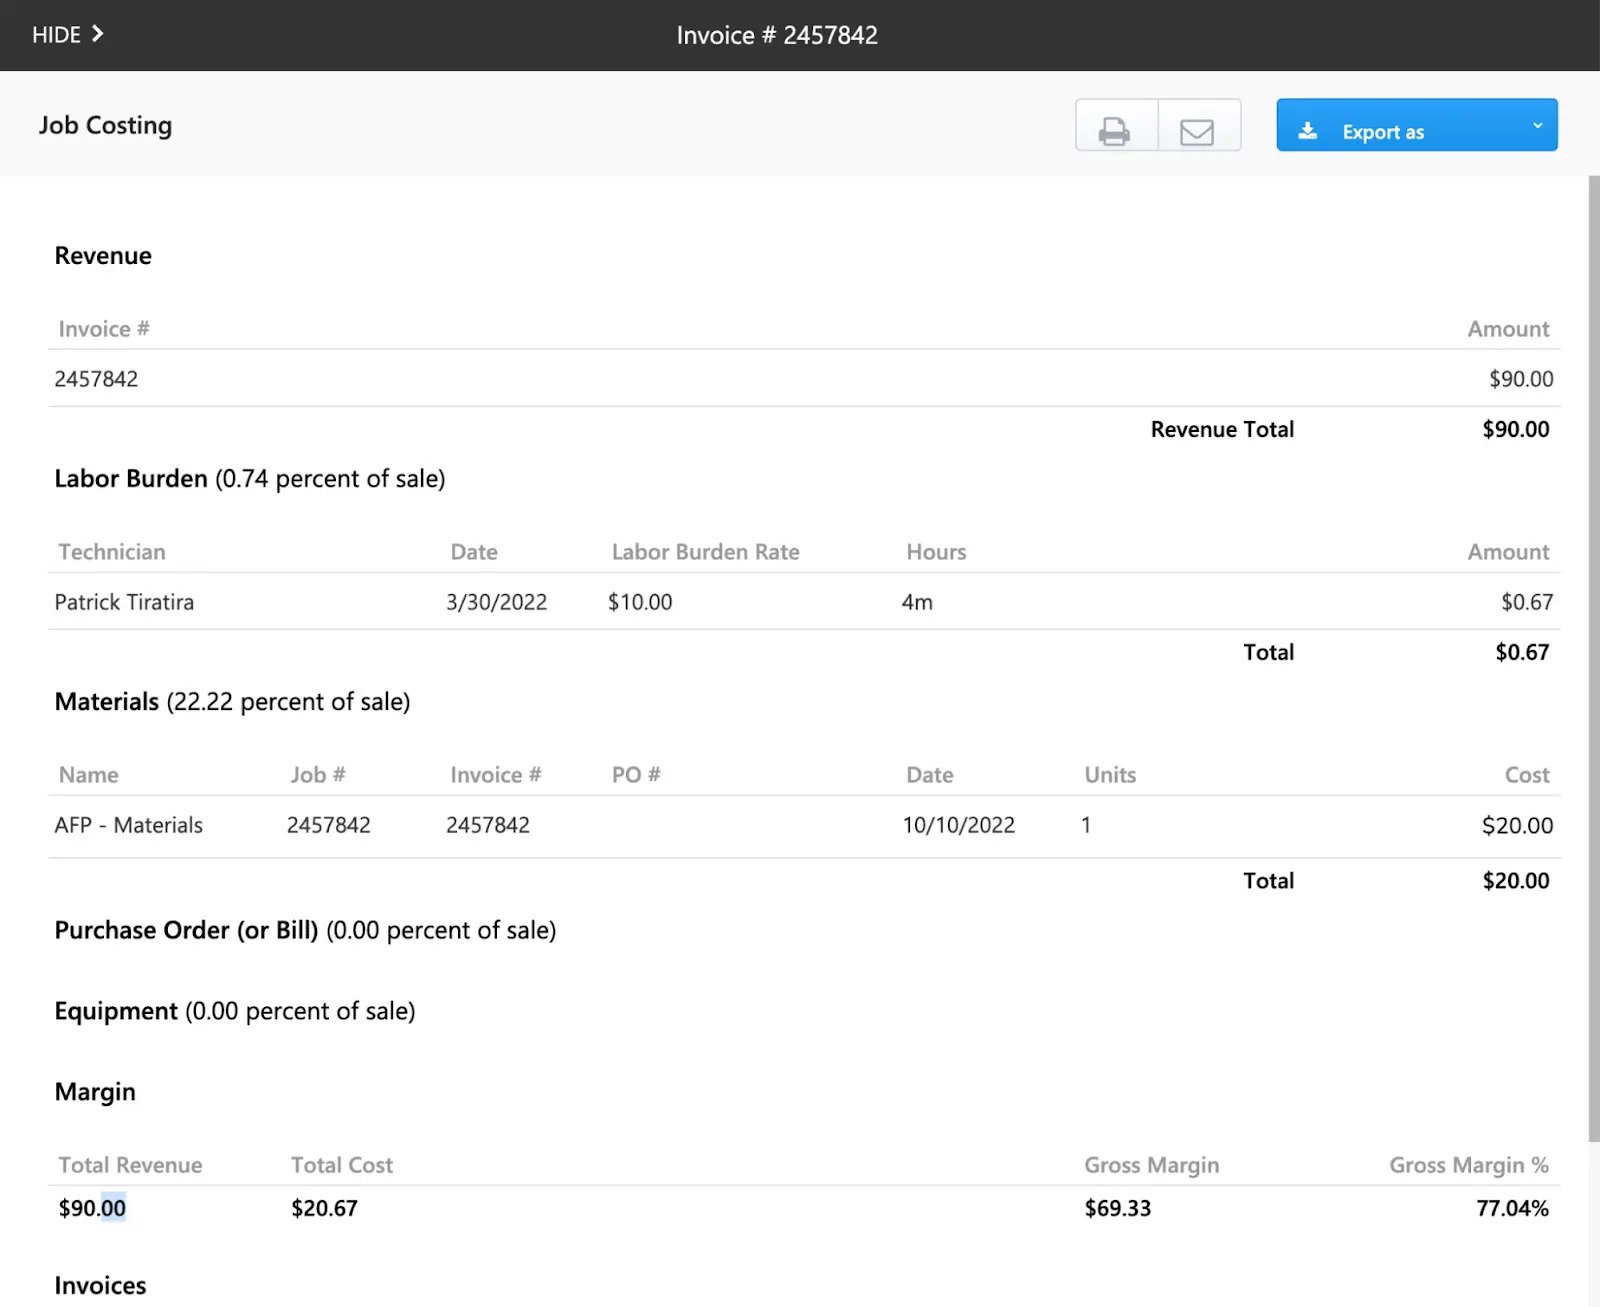
Task: Select the Job Costing header
Action: click(105, 125)
